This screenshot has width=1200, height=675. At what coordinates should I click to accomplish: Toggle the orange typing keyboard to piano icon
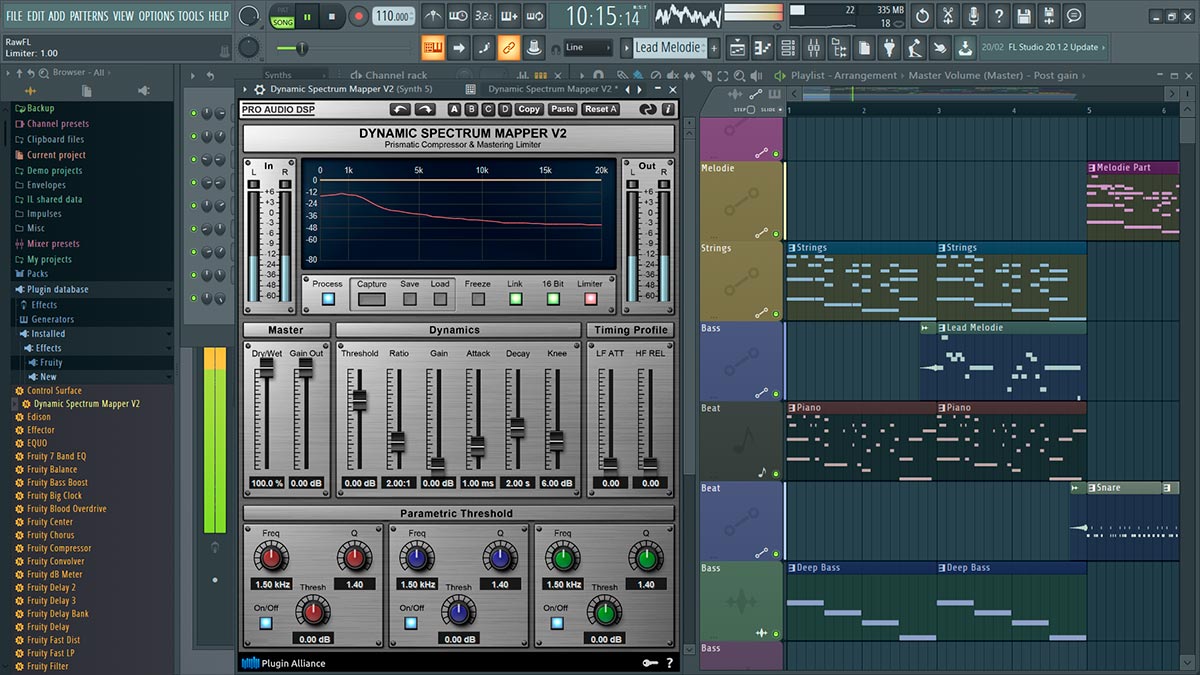click(x=433, y=47)
